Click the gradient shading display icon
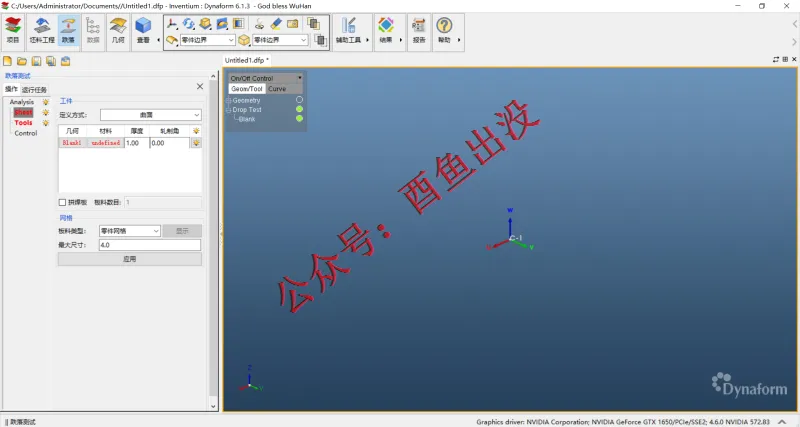 tap(238, 23)
